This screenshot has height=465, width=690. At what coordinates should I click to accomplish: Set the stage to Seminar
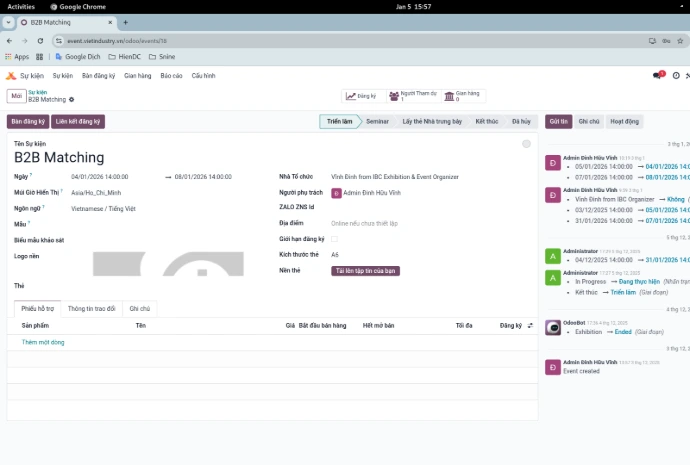[377, 121]
